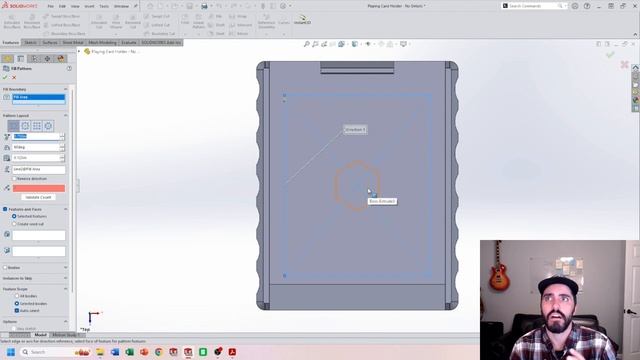This screenshot has width=640, height=360.
Task: Select the Perforation pattern layout icon
Action: pos(13,126)
